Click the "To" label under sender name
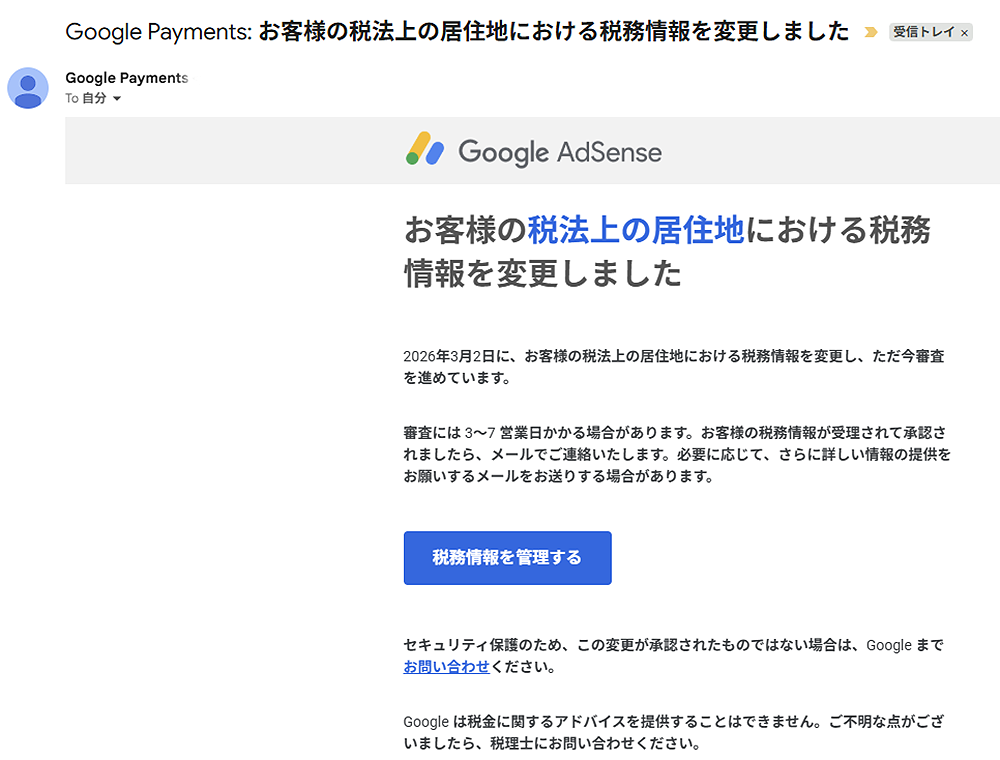Viewport: 1000px width, 760px height. click(72, 99)
